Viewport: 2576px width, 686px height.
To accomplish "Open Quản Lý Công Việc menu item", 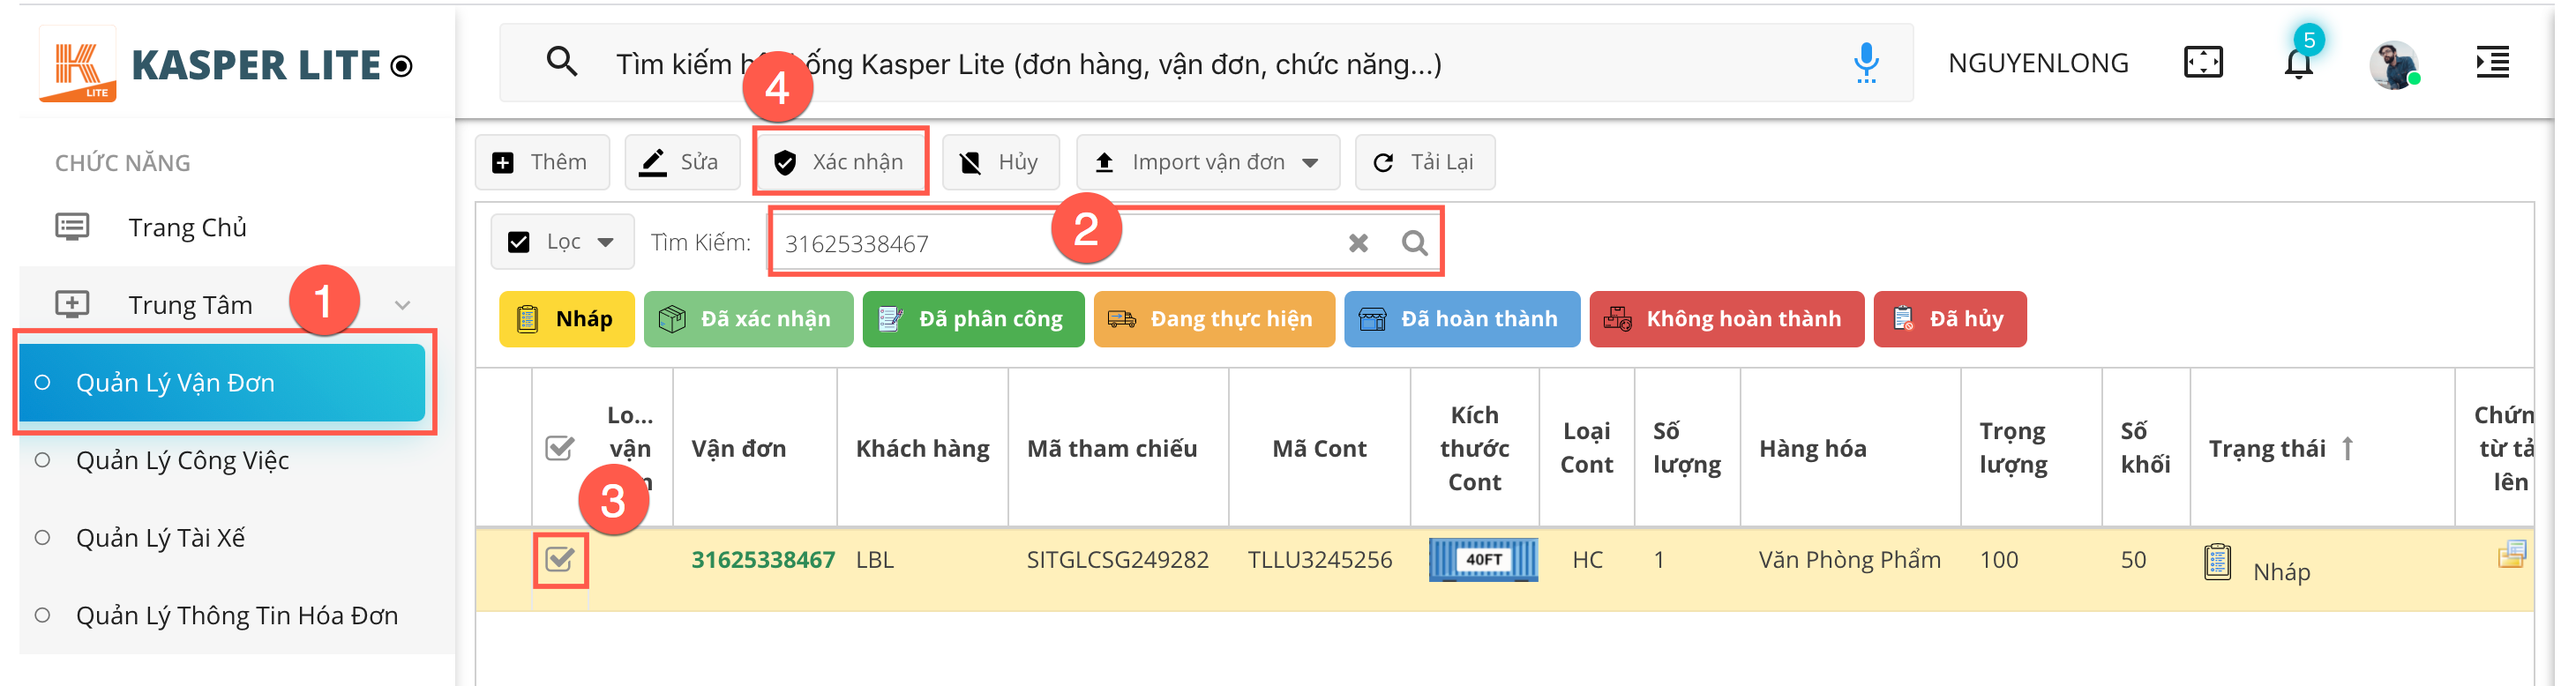I will pyautogui.click(x=182, y=461).
